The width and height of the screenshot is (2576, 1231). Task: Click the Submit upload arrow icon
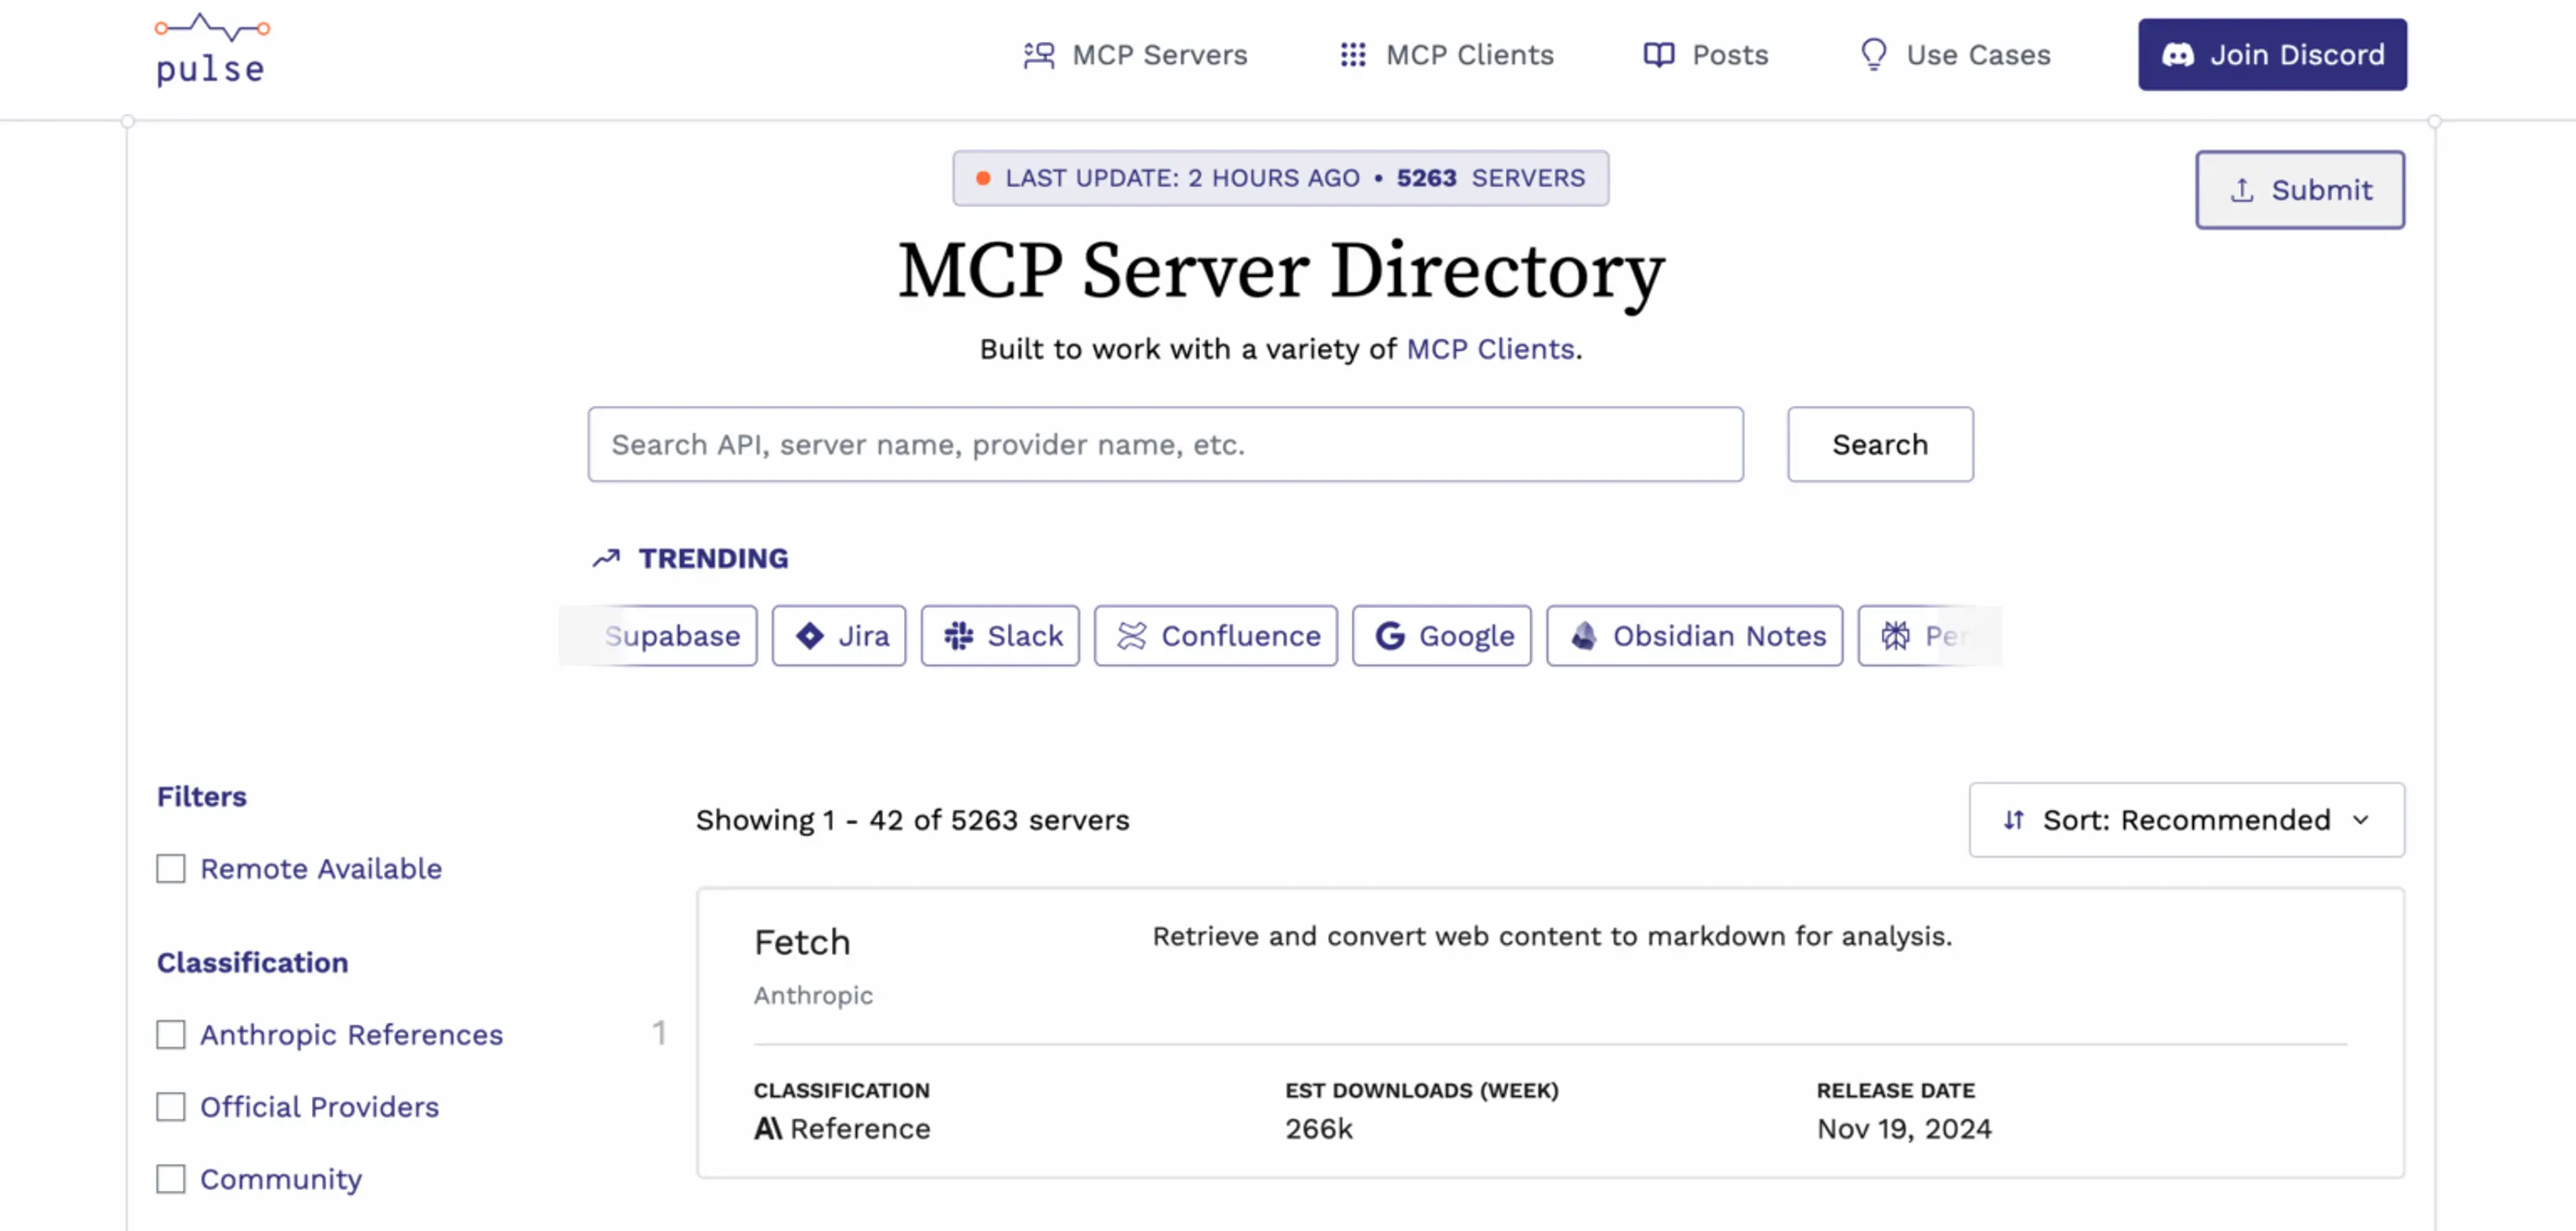pyautogui.click(x=2241, y=190)
